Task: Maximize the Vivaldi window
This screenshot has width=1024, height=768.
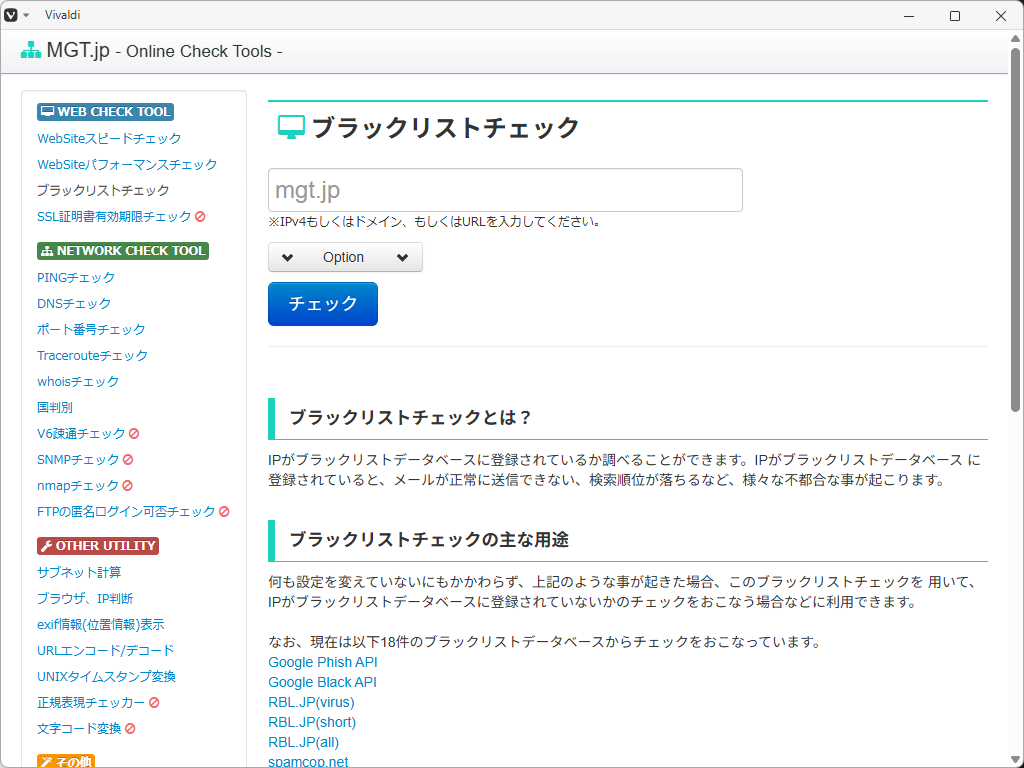Action: [955, 16]
